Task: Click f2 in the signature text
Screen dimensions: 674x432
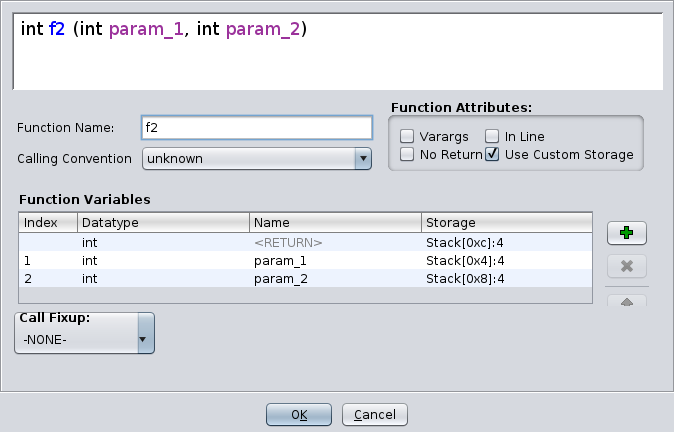Action: pyautogui.click(x=57, y=29)
